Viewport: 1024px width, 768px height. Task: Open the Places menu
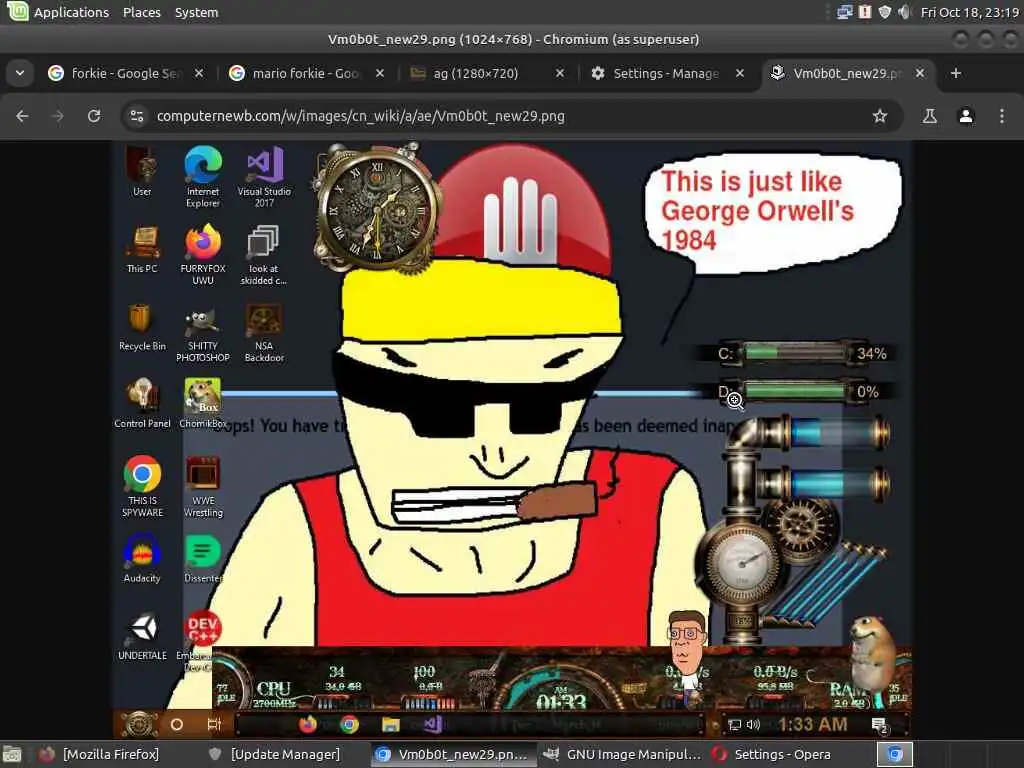click(x=142, y=12)
